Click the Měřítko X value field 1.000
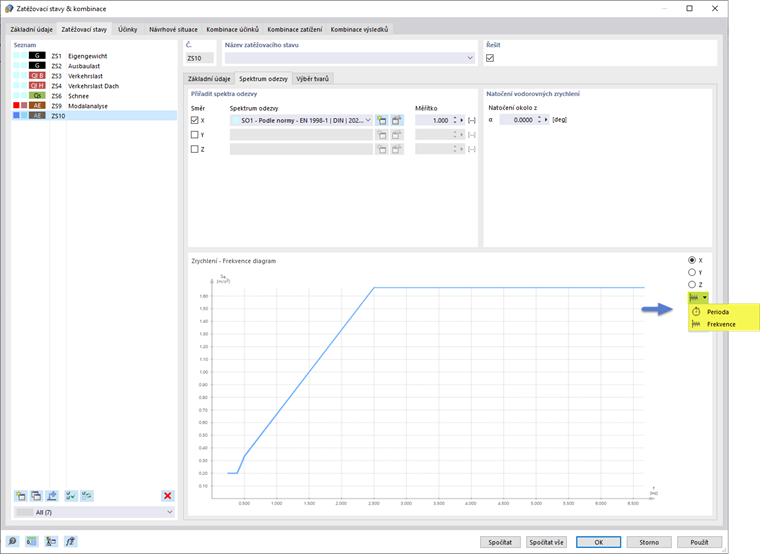 [x=433, y=120]
